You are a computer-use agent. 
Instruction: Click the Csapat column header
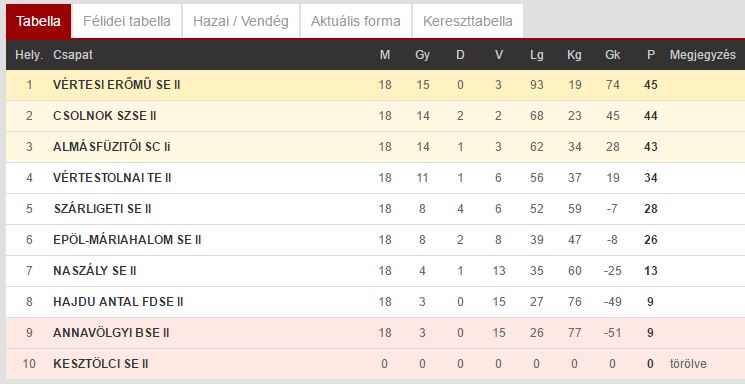pos(73,55)
